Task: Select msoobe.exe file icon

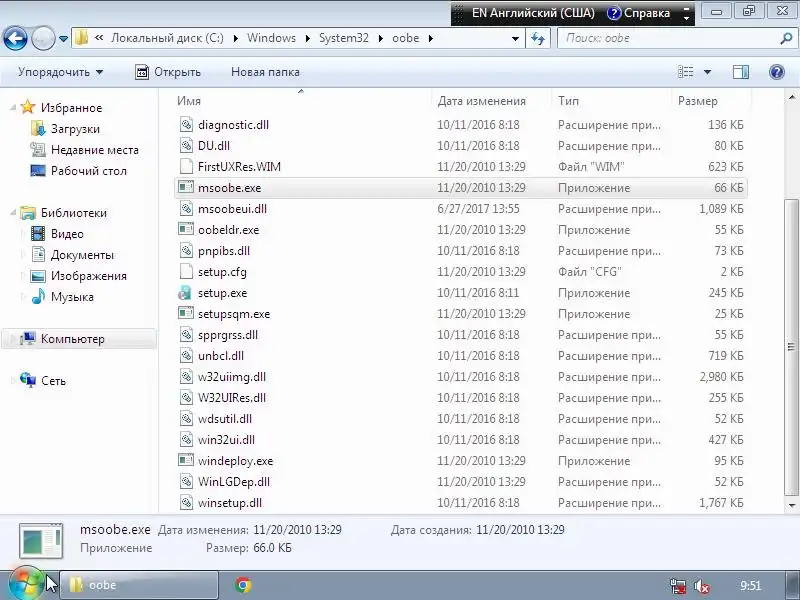Action: click(186, 187)
